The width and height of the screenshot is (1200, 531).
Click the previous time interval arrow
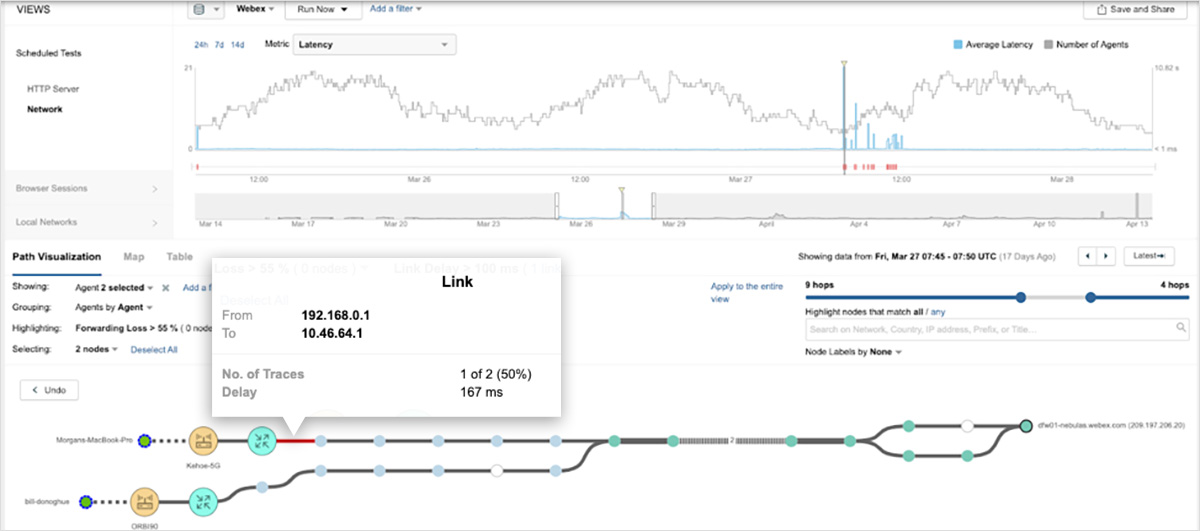pyautogui.click(x=1087, y=257)
